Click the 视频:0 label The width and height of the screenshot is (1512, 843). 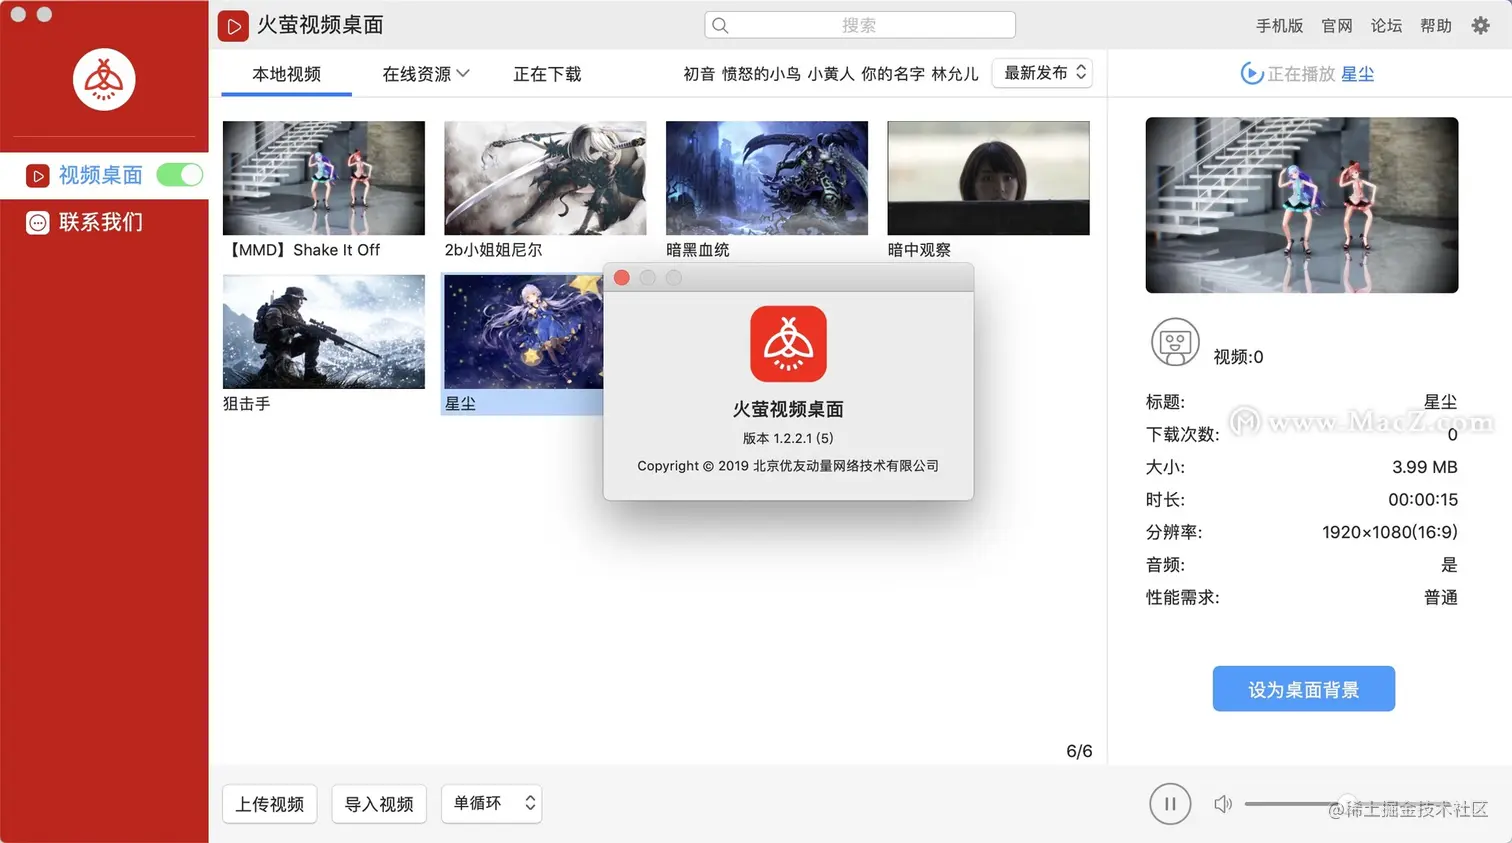(x=1238, y=357)
